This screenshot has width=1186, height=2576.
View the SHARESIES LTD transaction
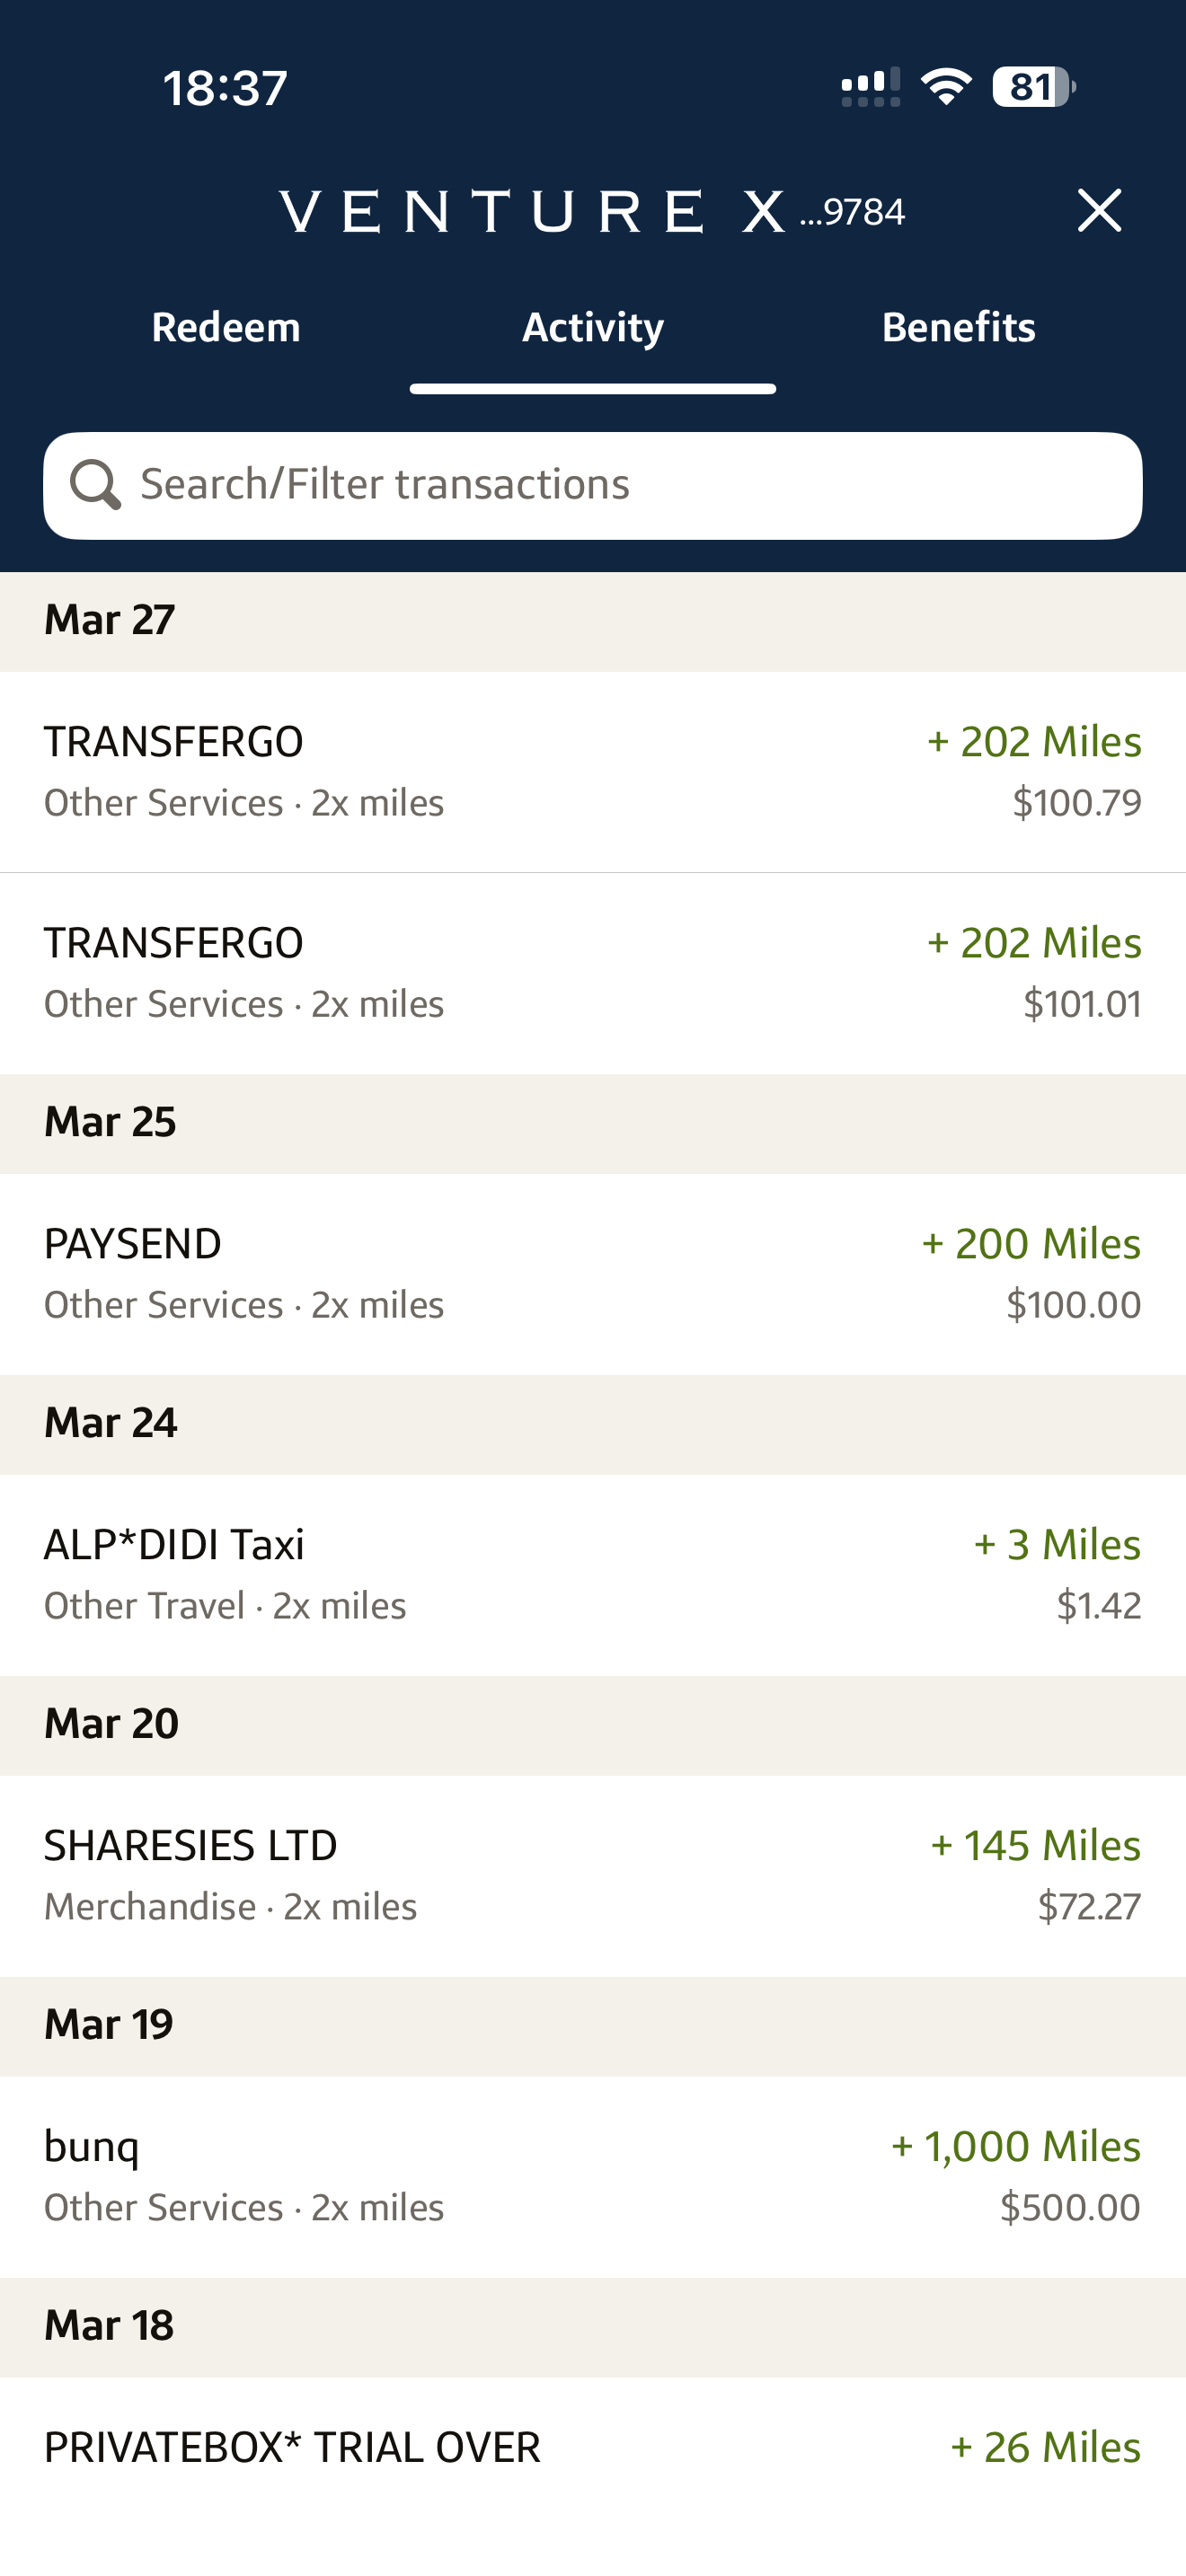[x=593, y=1875]
